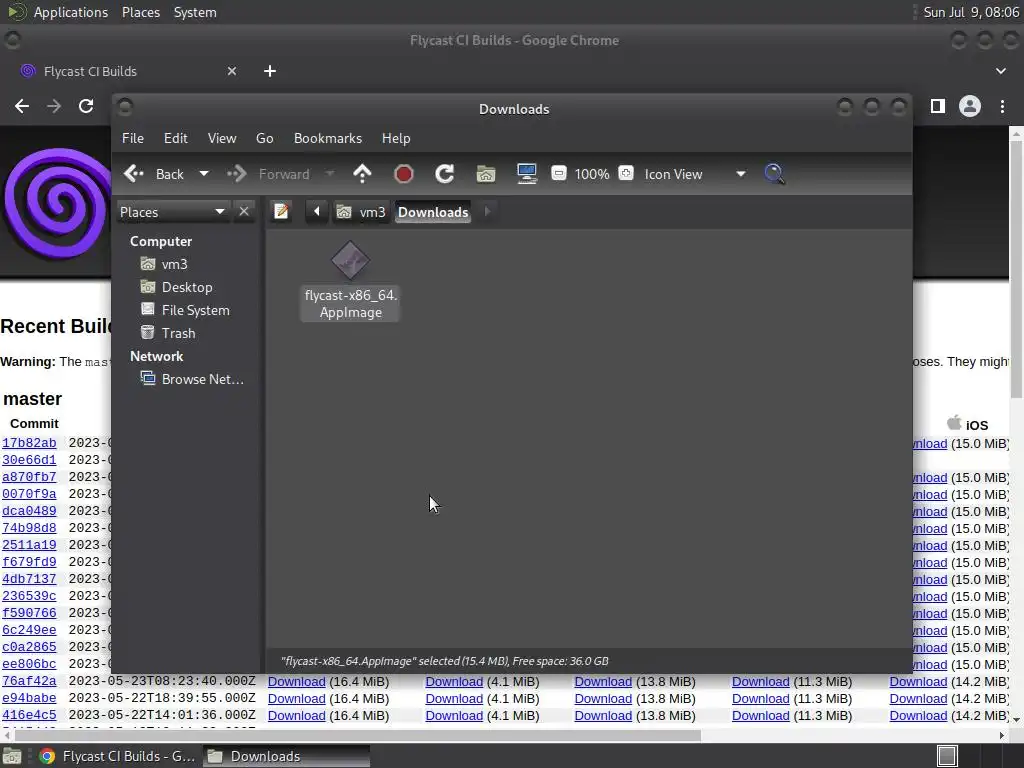Image resolution: width=1024 pixels, height=768 pixels.
Task: Open the Help menu
Action: [x=396, y=138]
